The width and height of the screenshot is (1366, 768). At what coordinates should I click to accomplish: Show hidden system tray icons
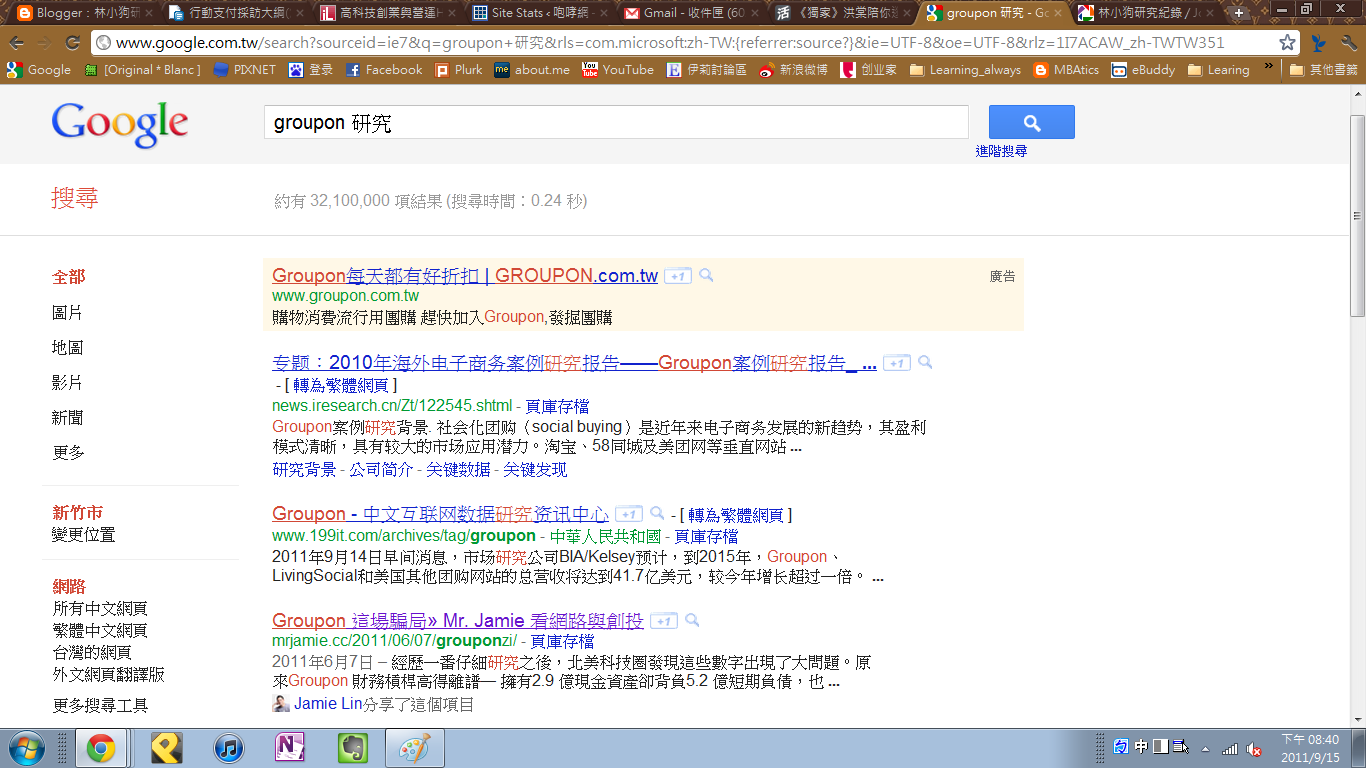[x=1204, y=748]
